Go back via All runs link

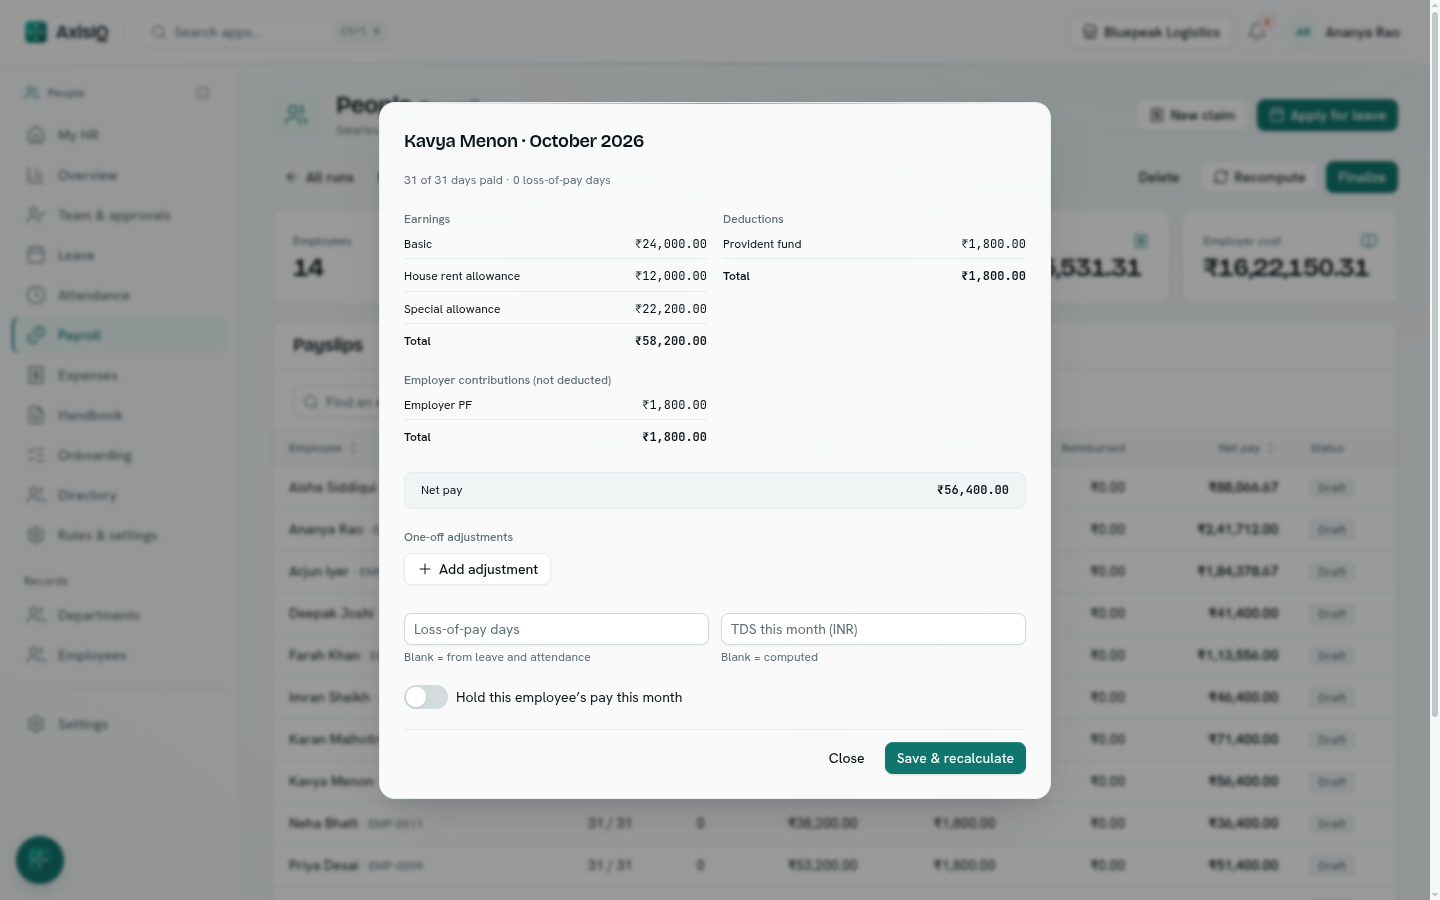click(x=320, y=177)
